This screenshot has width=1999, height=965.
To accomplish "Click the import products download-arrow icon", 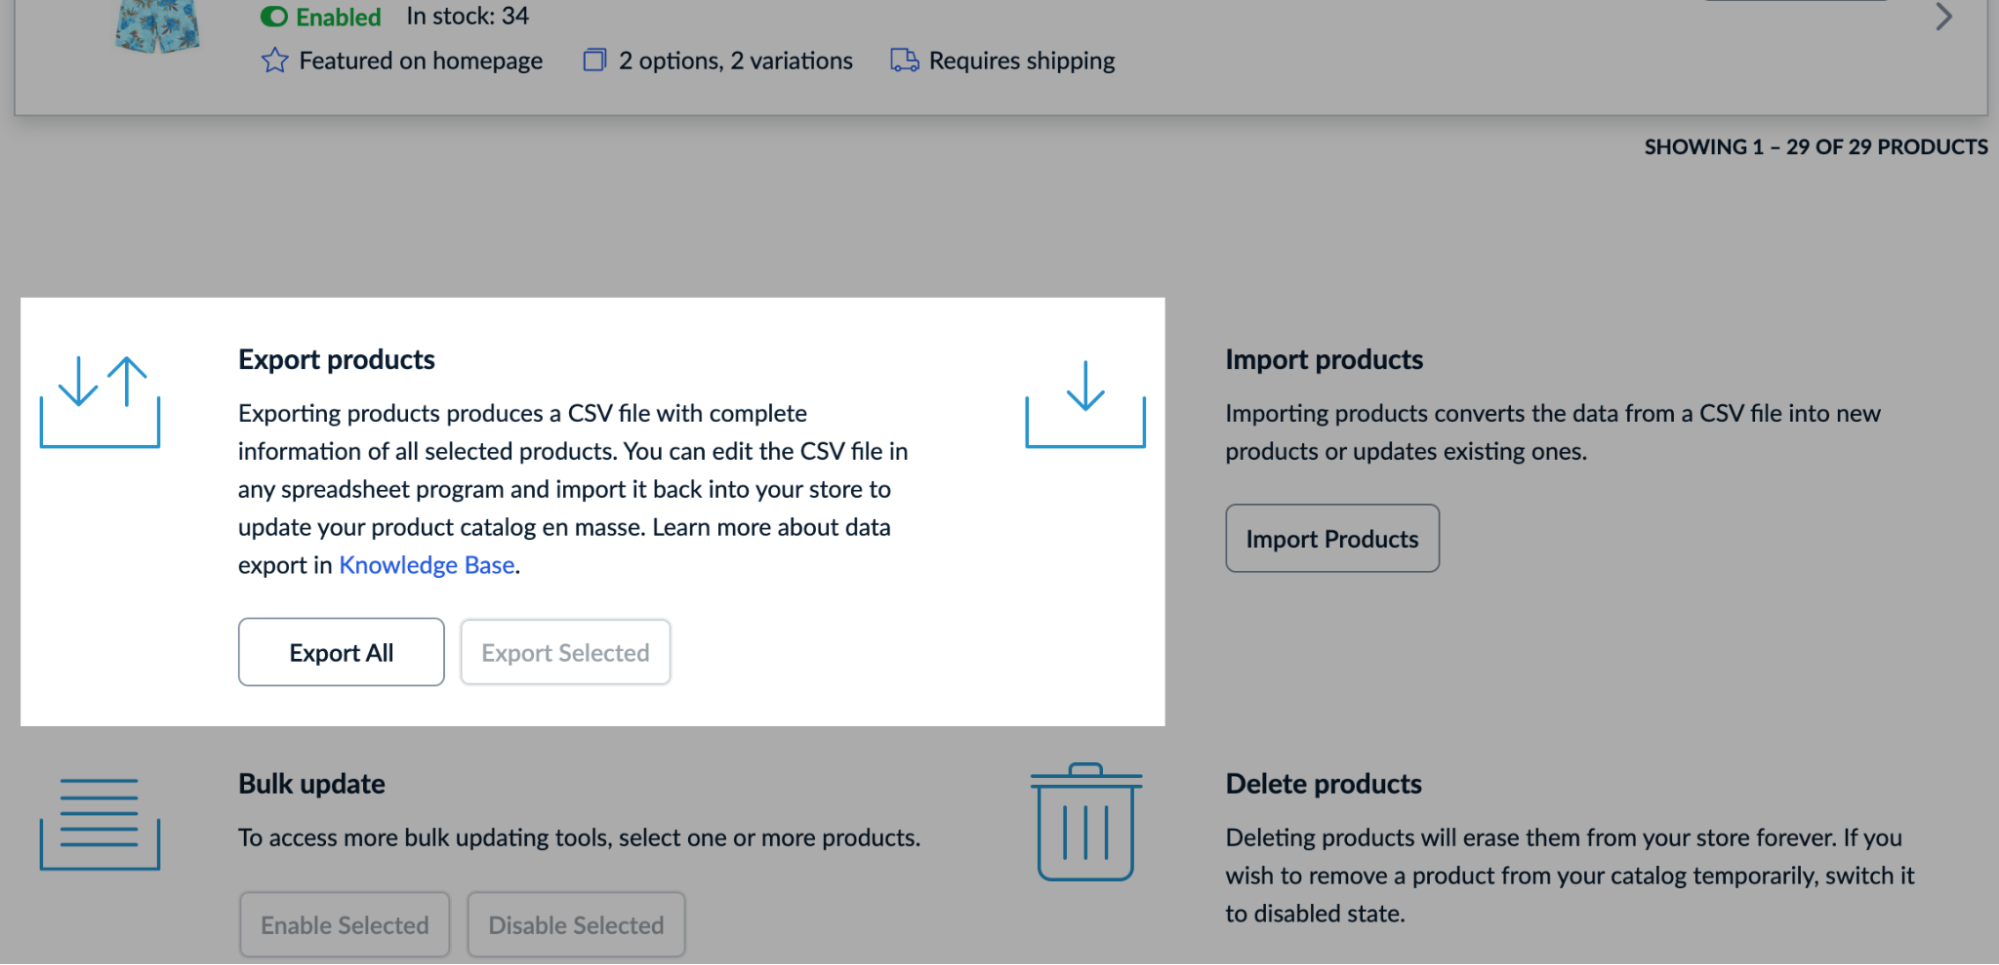I will coord(1085,405).
